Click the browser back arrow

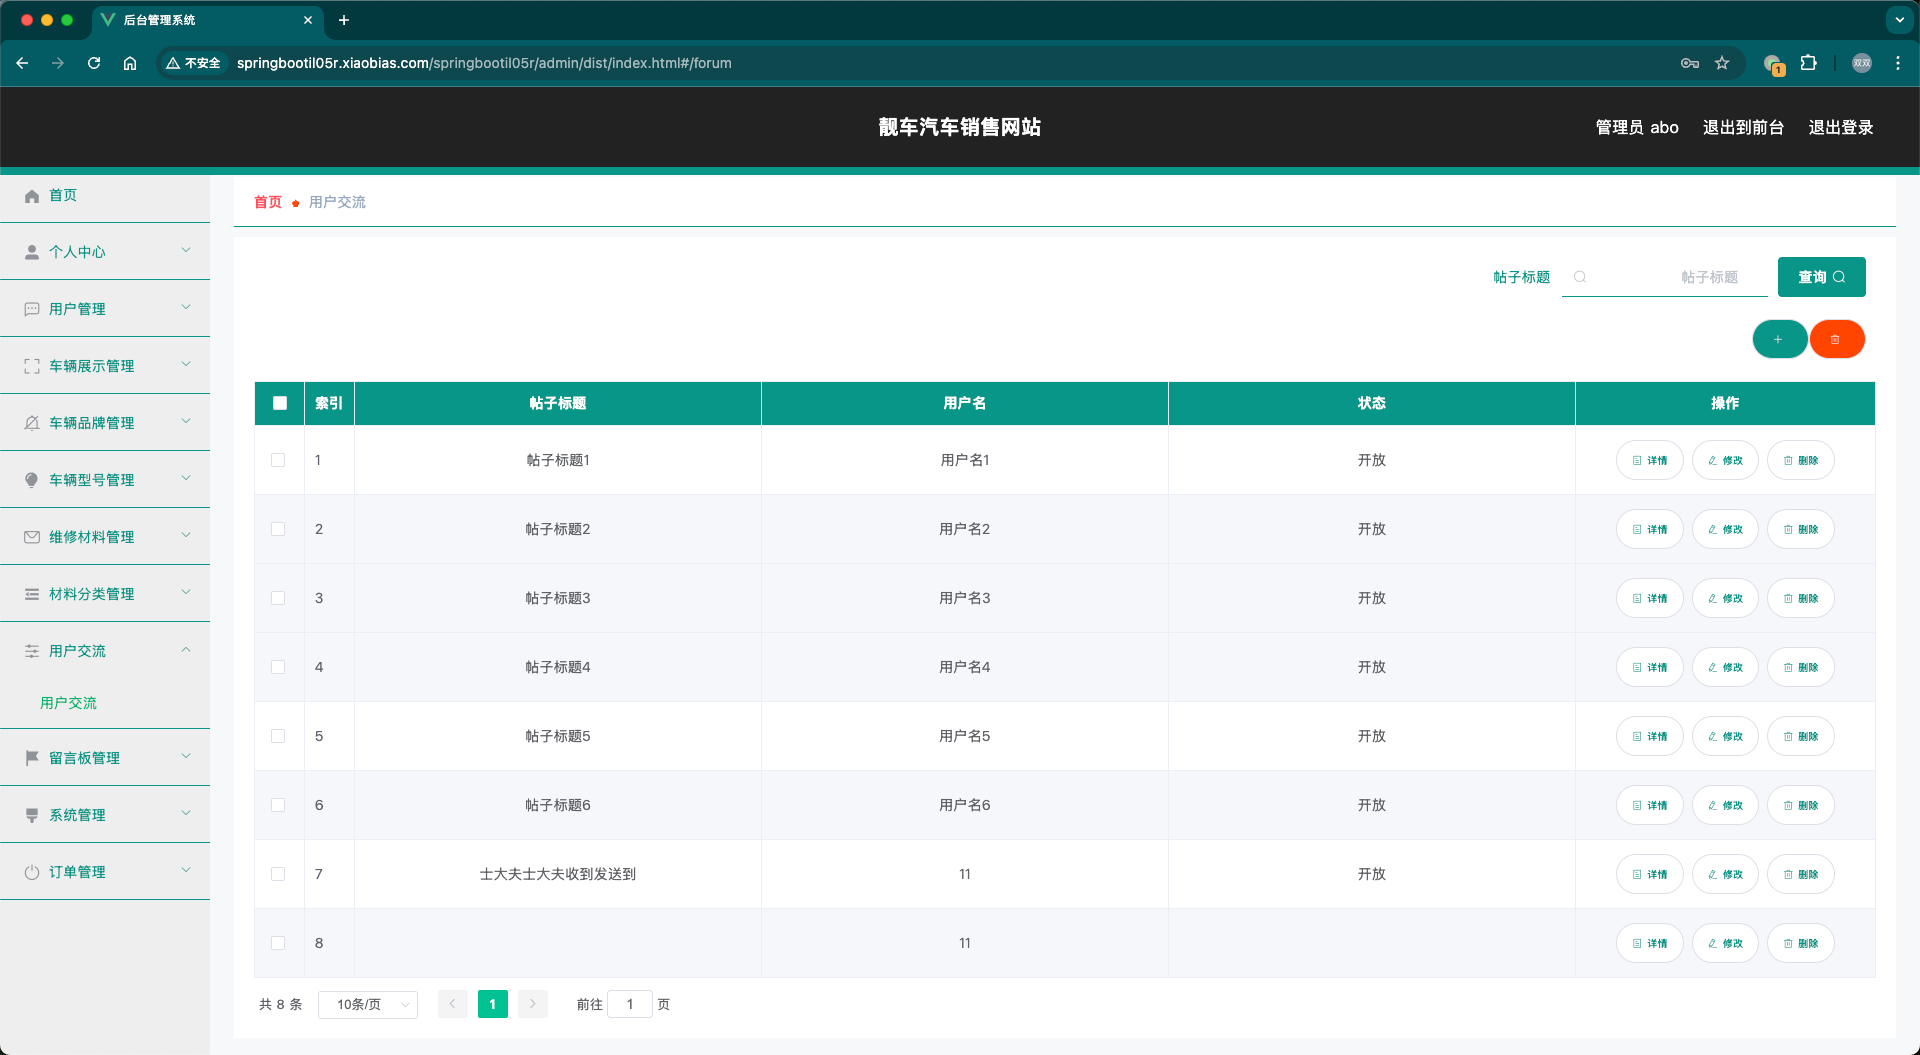[x=22, y=63]
